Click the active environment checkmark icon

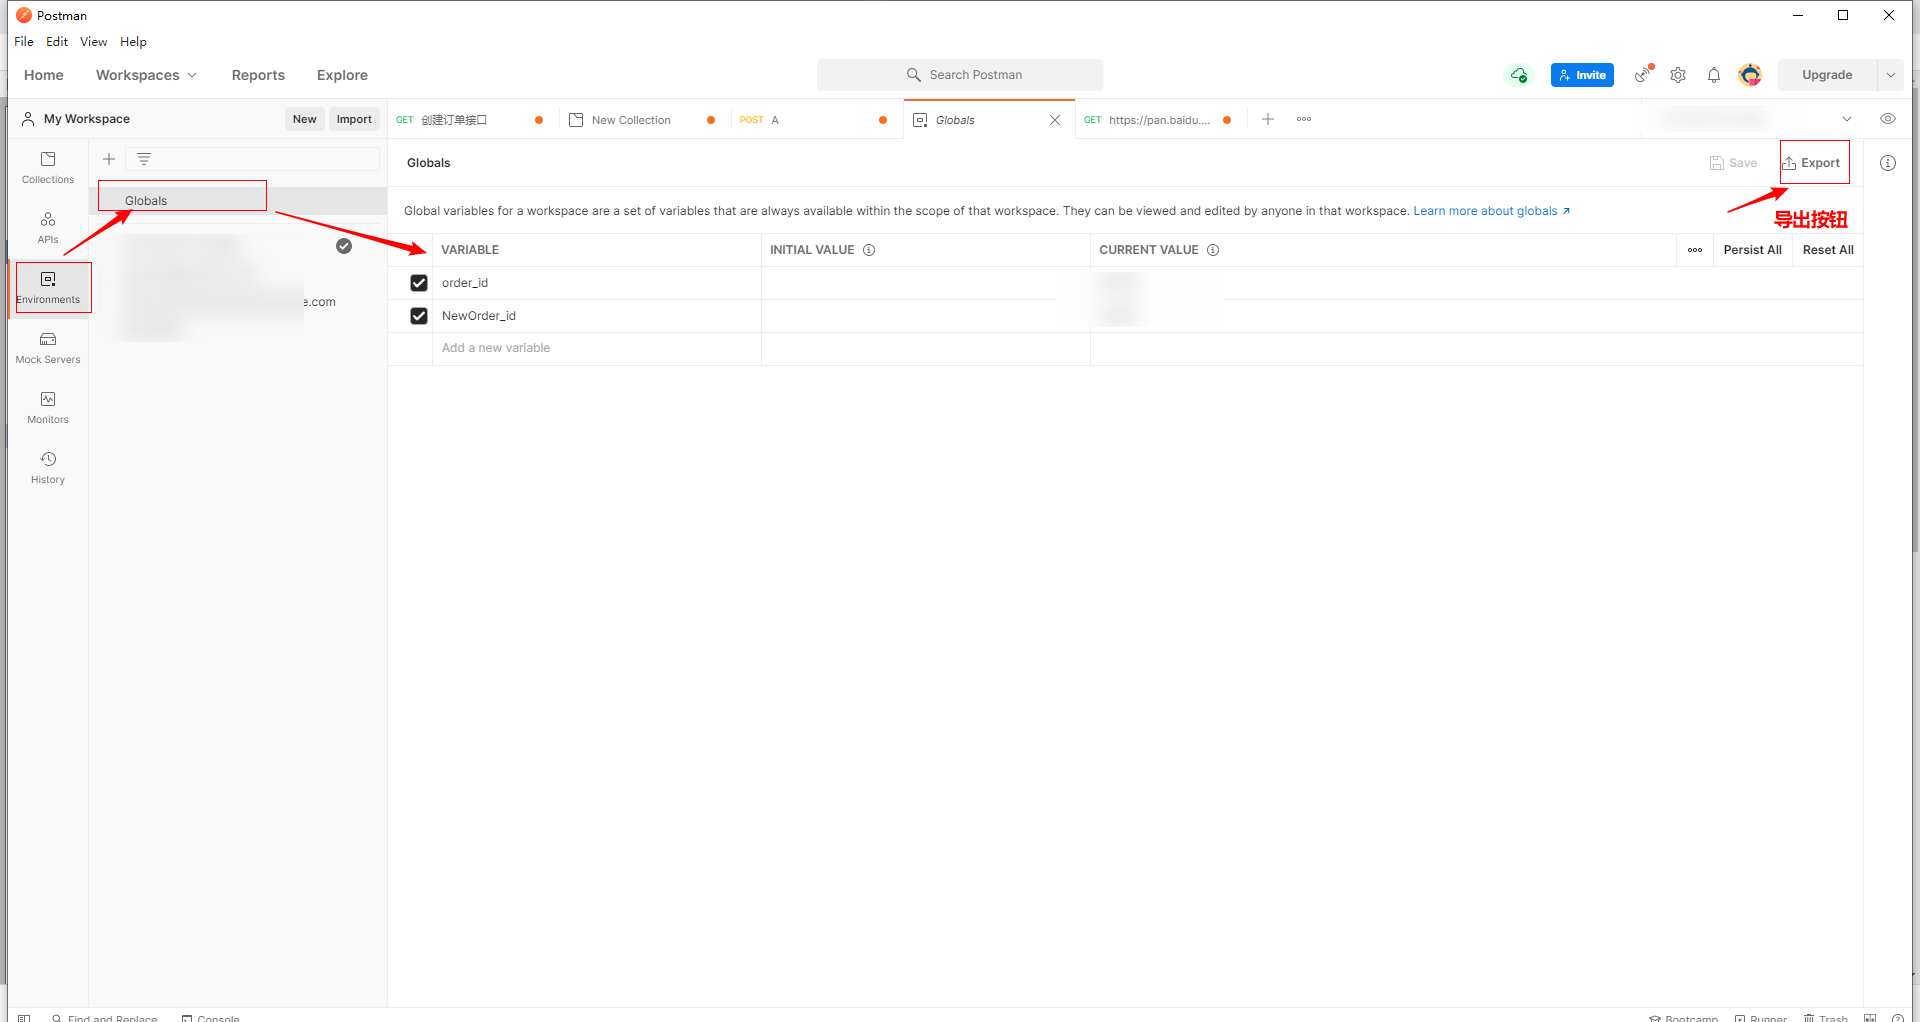344,246
